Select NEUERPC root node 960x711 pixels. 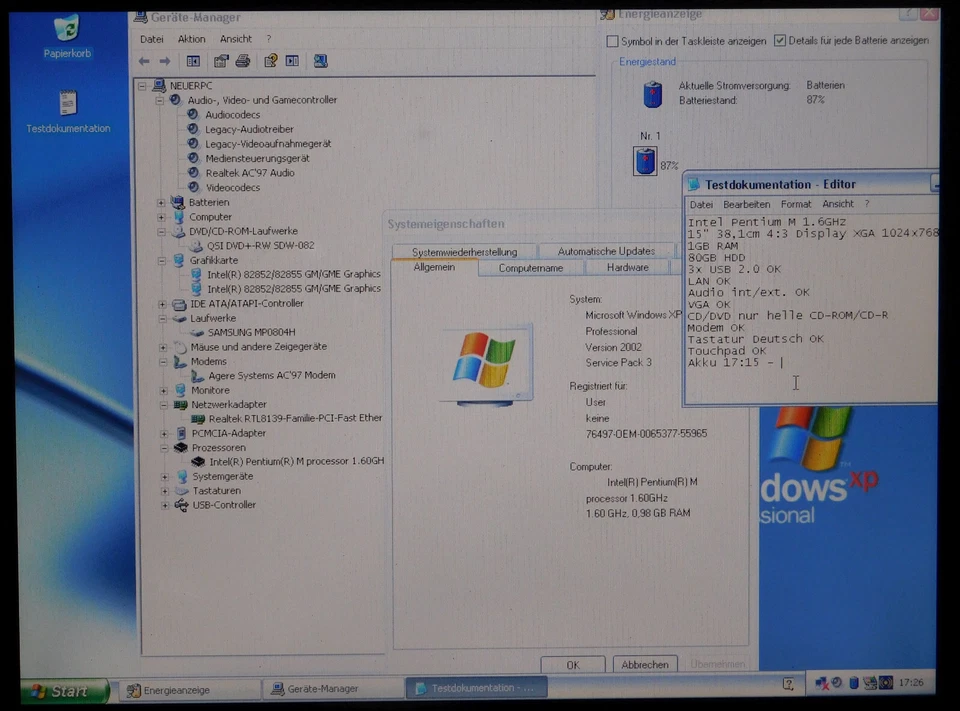click(x=191, y=86)
